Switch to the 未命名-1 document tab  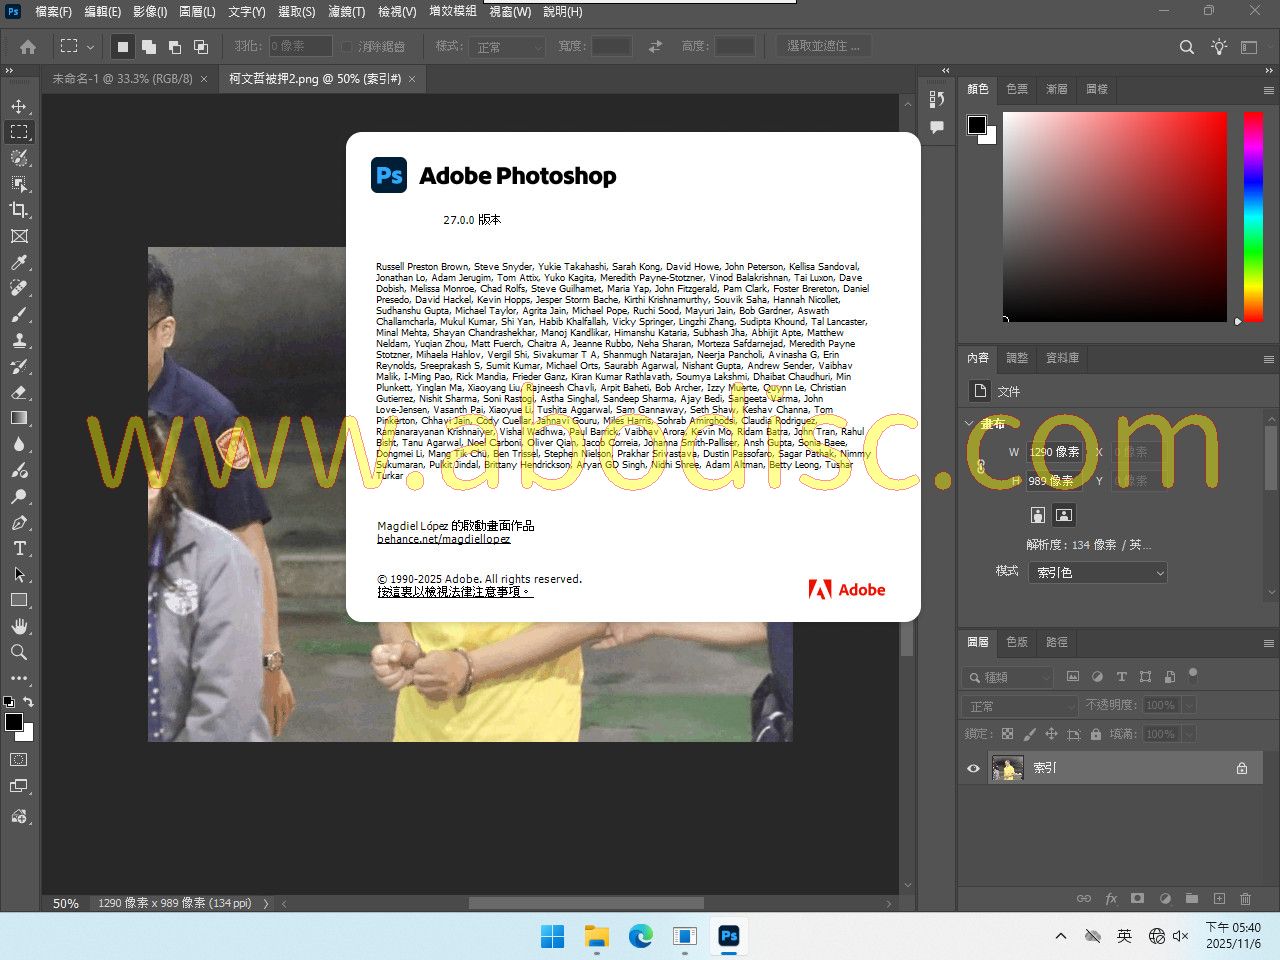click(x=122, y=78)
